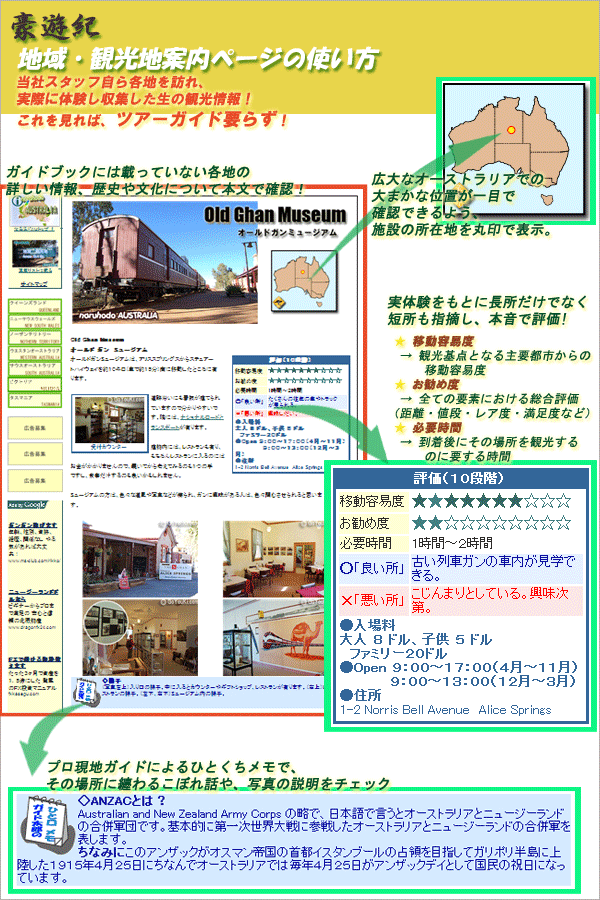Click the first 広告募集 ad box
This screenshot has width=600, height=900.
point(35,428)
